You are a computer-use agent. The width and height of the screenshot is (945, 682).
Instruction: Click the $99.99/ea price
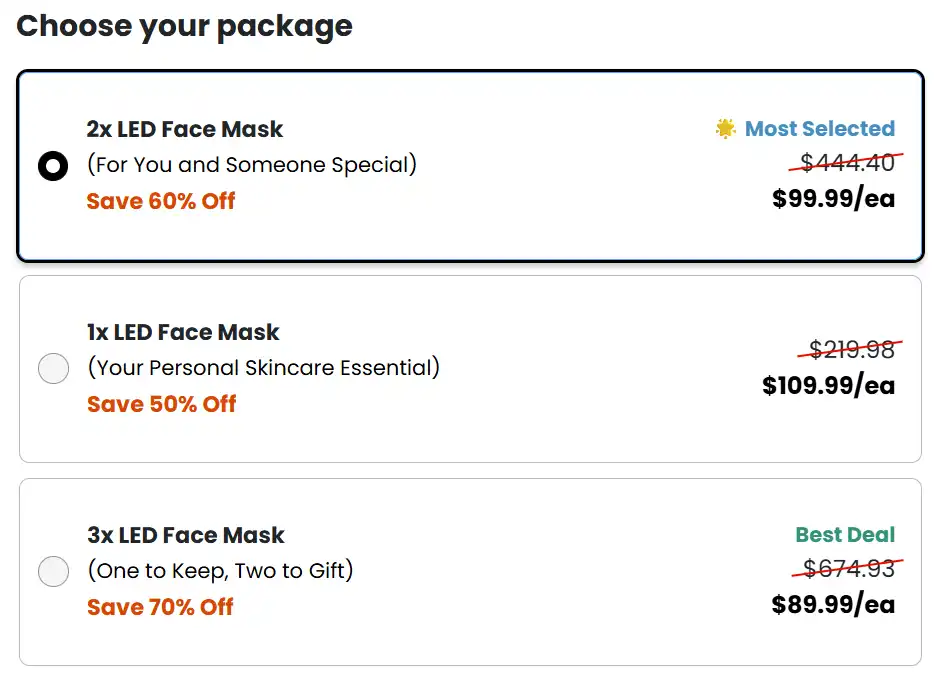pos(833,198)
